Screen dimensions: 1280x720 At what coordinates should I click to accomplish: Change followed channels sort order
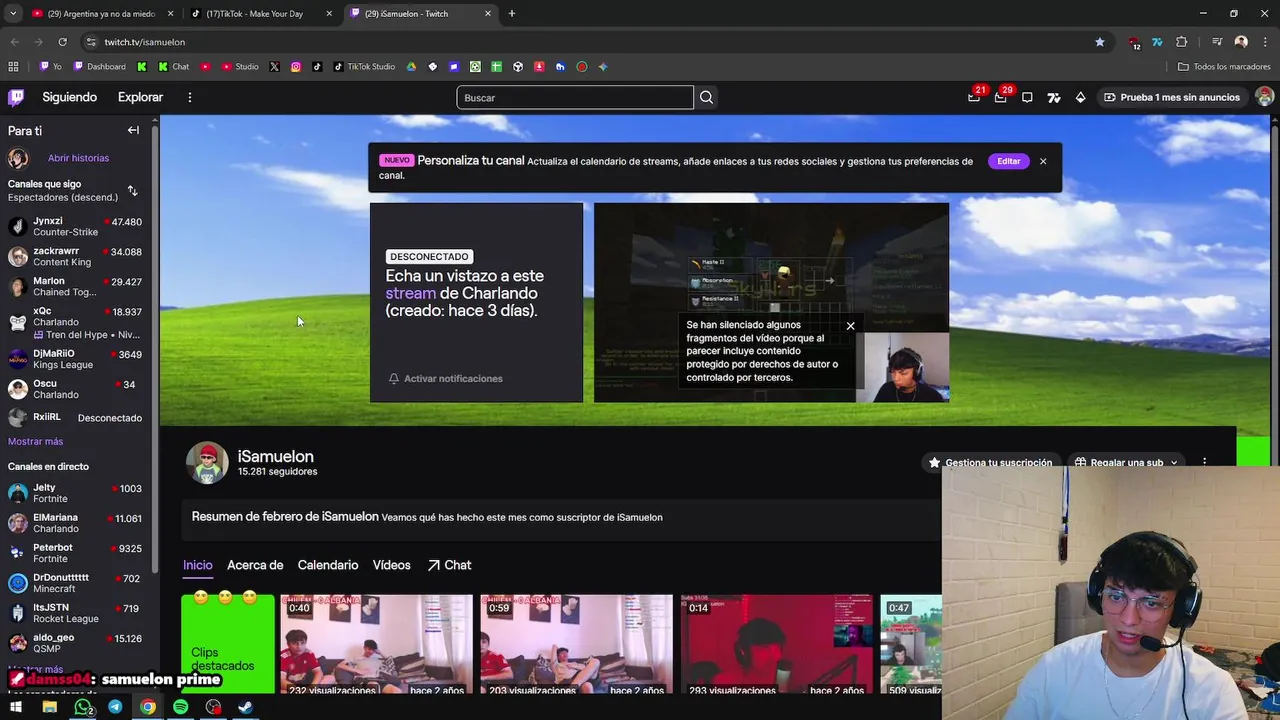click(132, 190)
